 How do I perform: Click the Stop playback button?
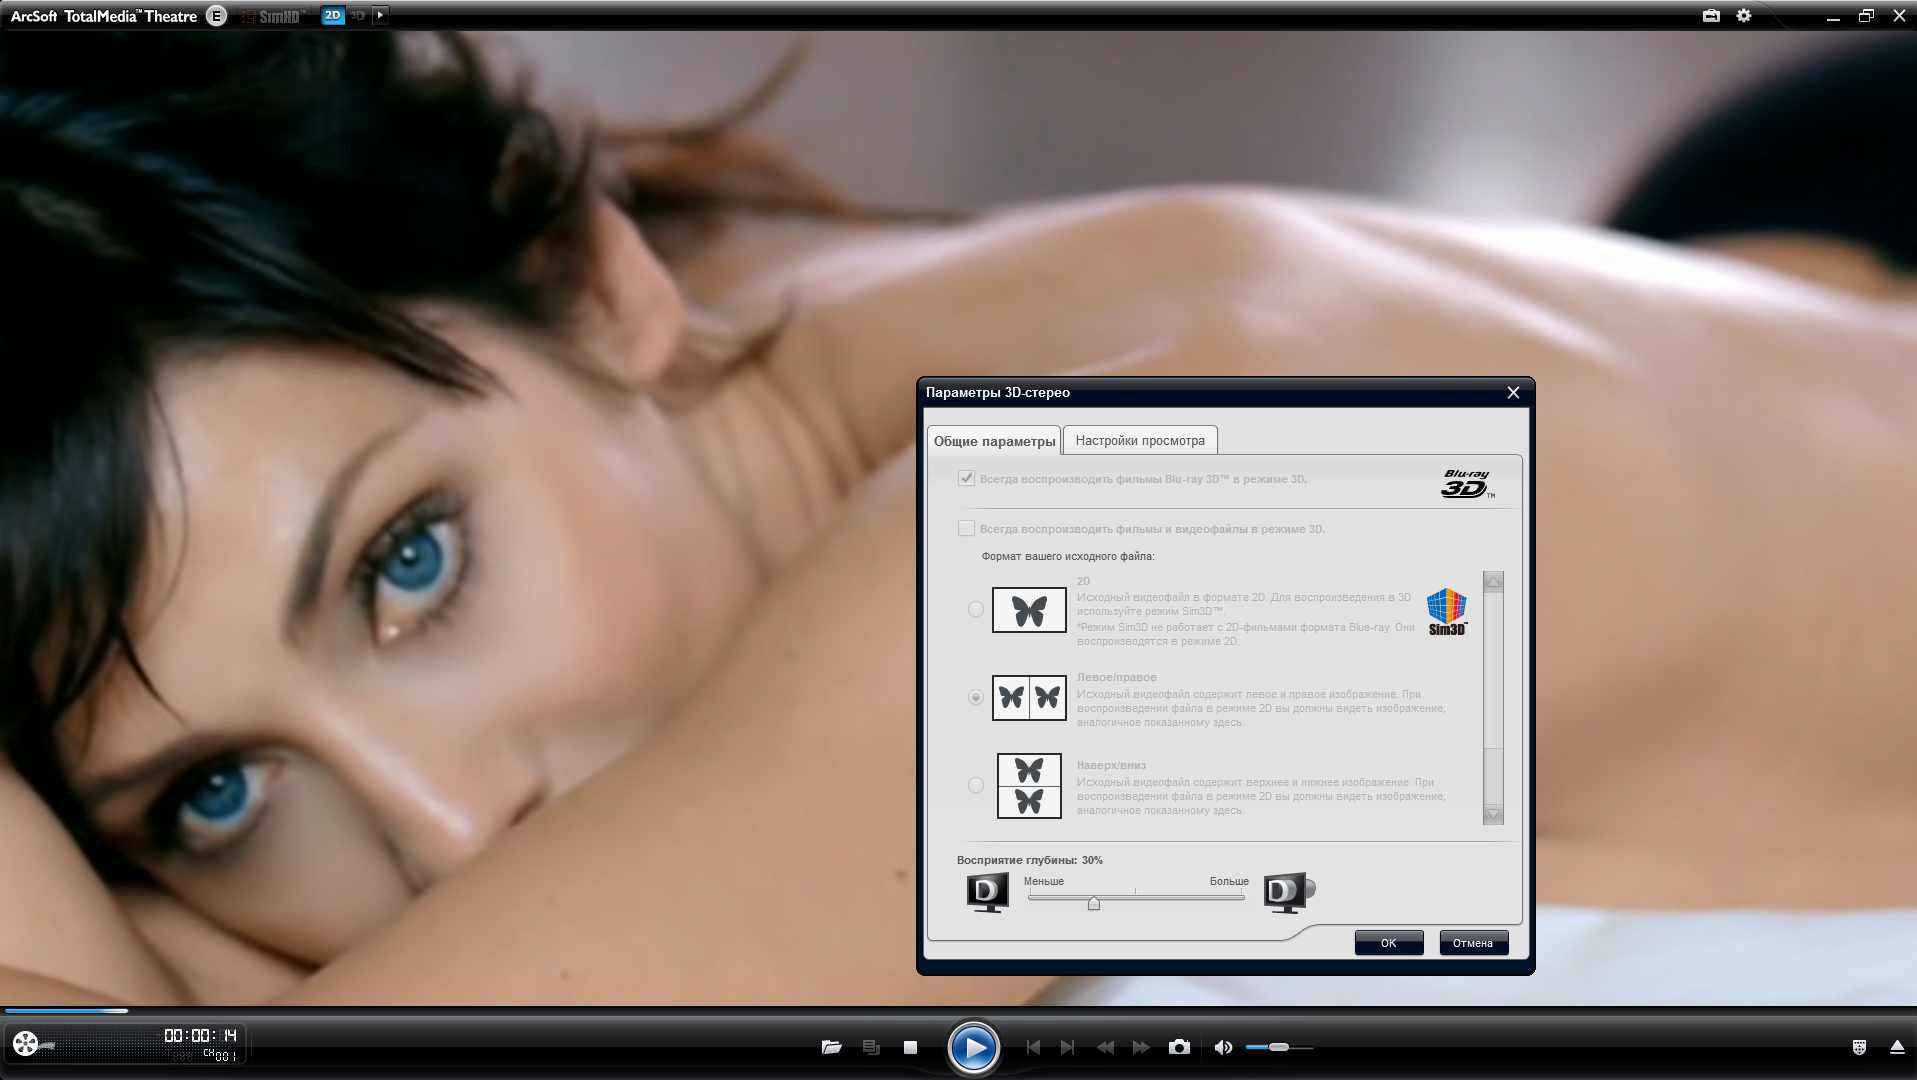[x=910, y=1047]
